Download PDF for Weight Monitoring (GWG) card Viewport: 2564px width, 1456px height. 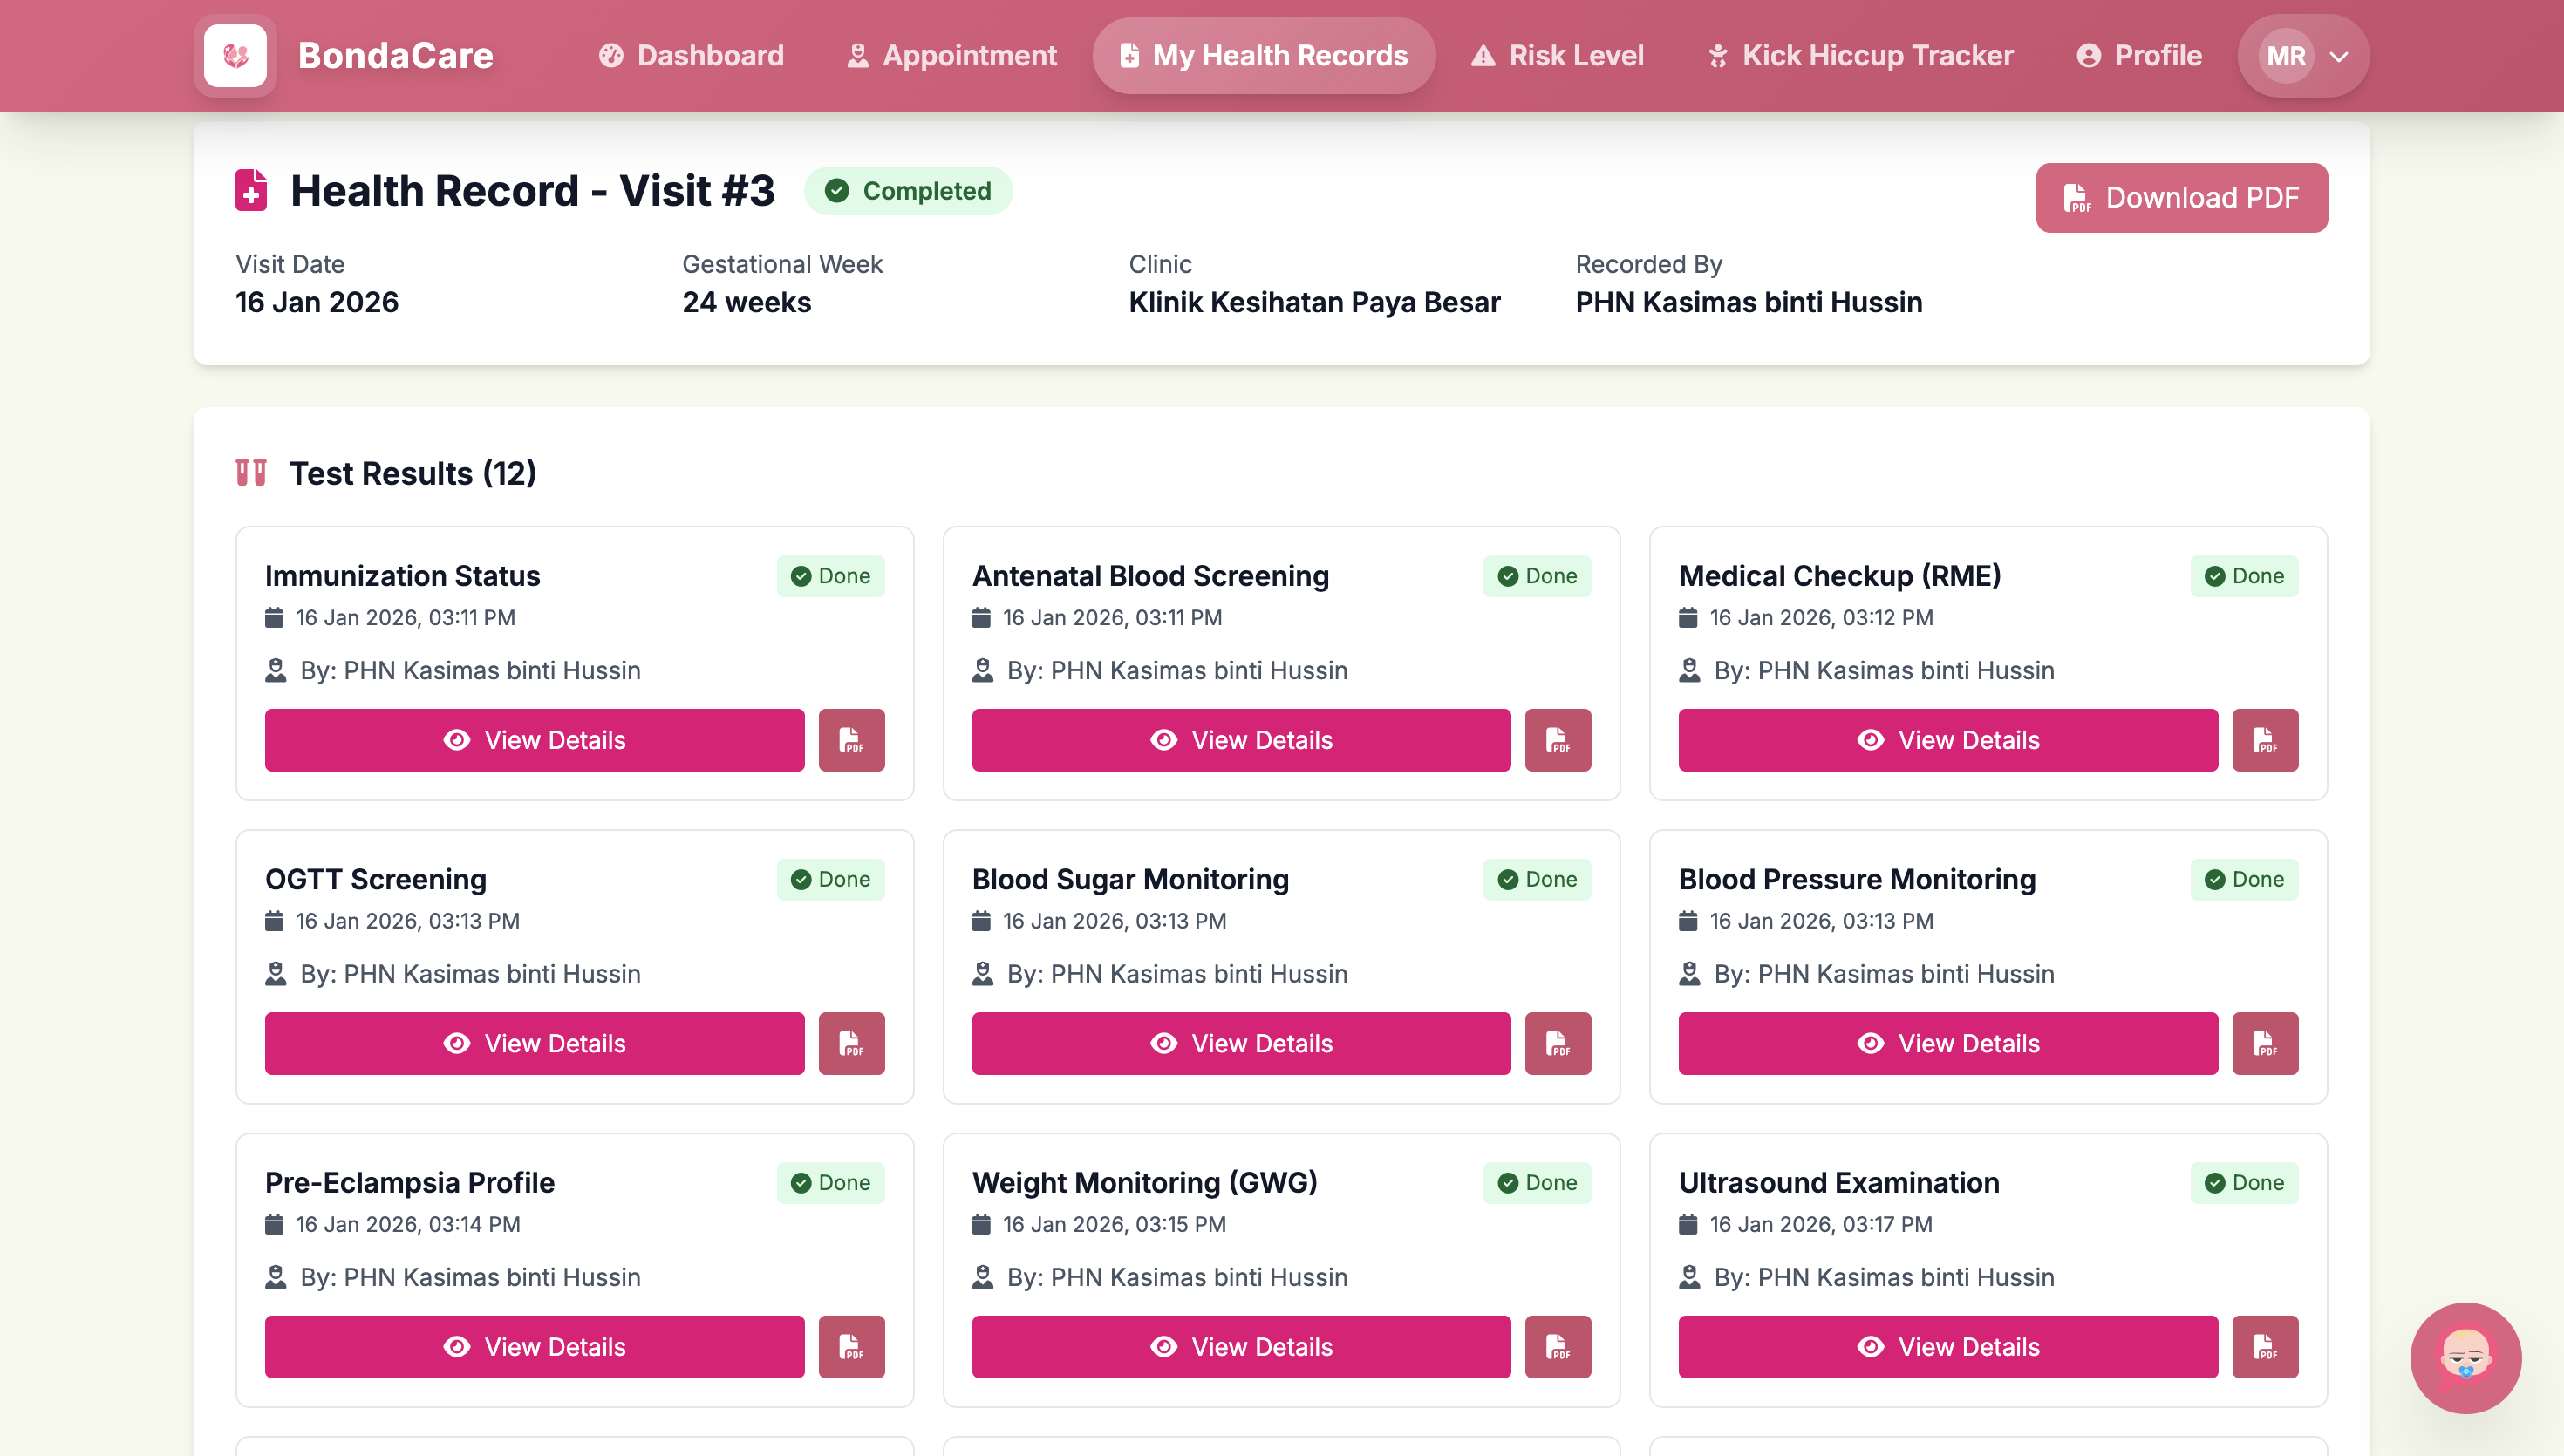pos(1557,1347)
